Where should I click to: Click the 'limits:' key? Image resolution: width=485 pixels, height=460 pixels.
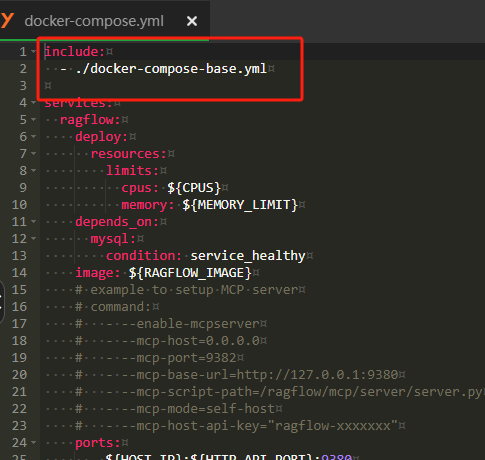tap(132, 171)
